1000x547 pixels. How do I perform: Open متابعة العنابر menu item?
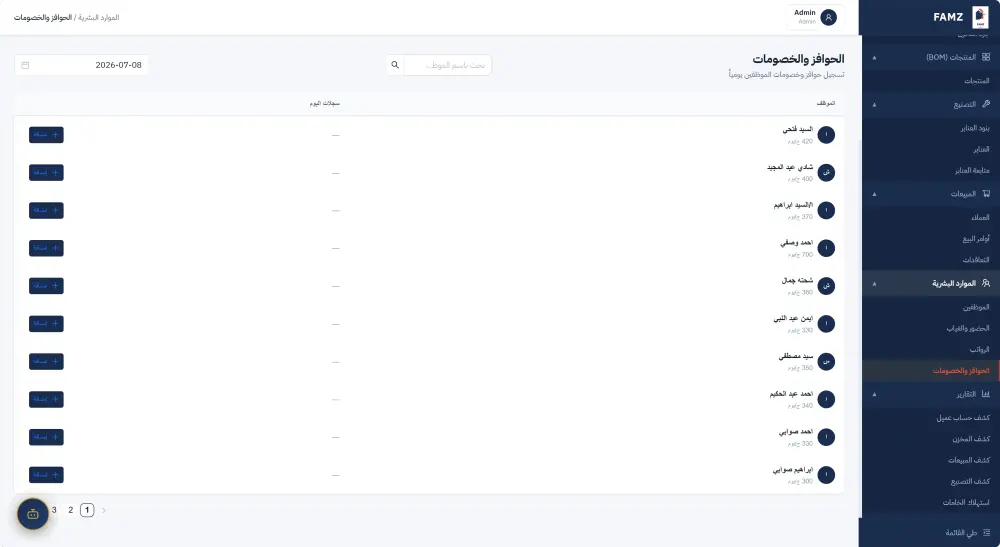coord(972,170)
